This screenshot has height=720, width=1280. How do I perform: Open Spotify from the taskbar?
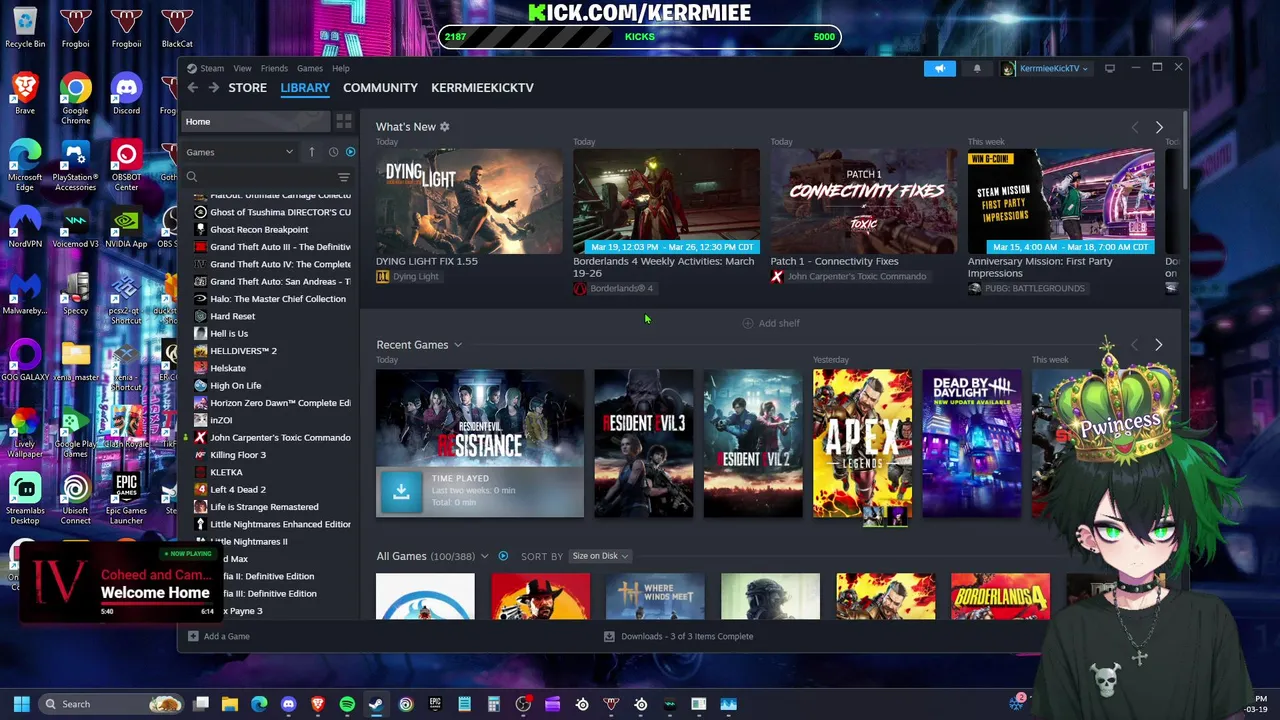click(x=347, y=704)
